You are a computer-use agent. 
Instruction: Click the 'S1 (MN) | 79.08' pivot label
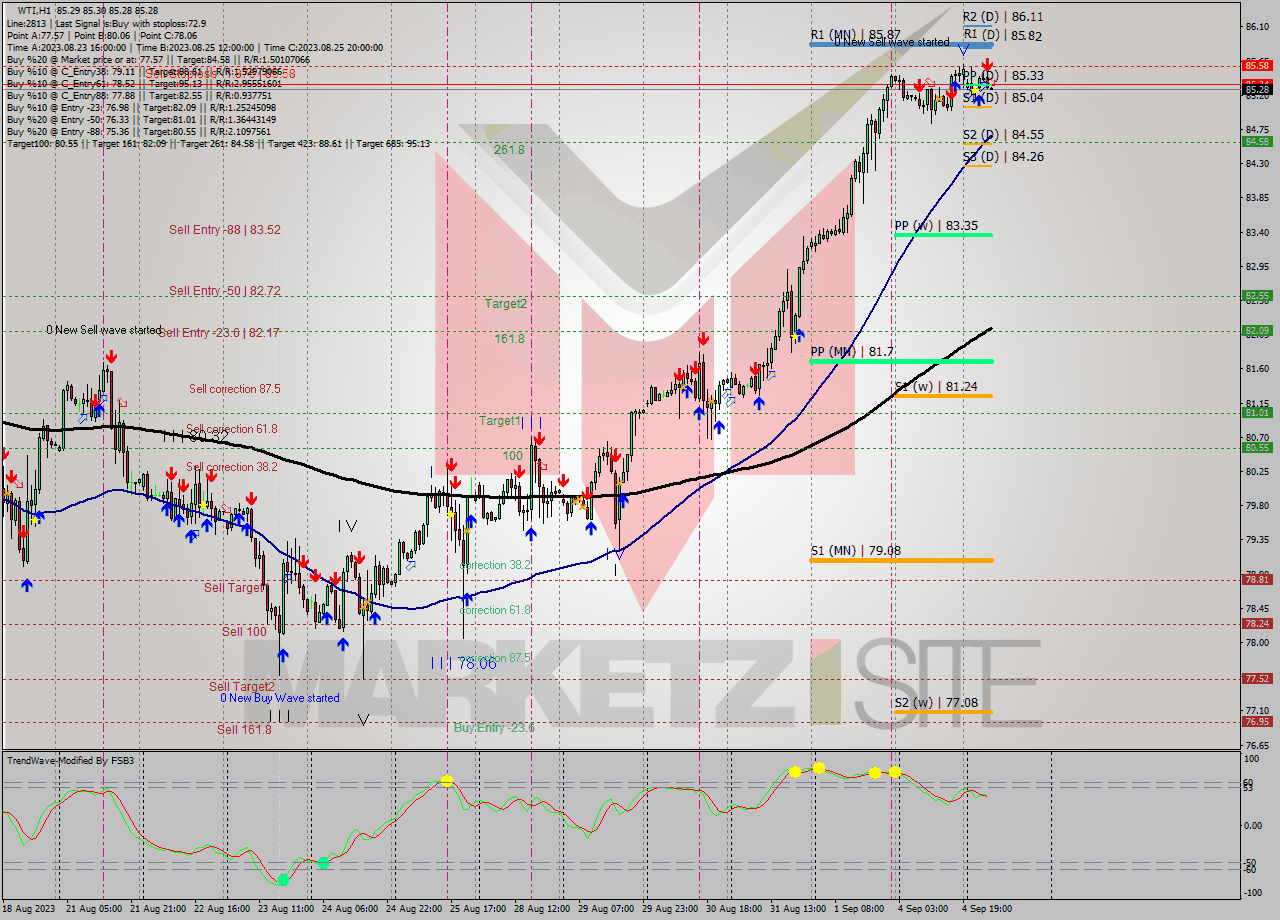coord(855,551)
